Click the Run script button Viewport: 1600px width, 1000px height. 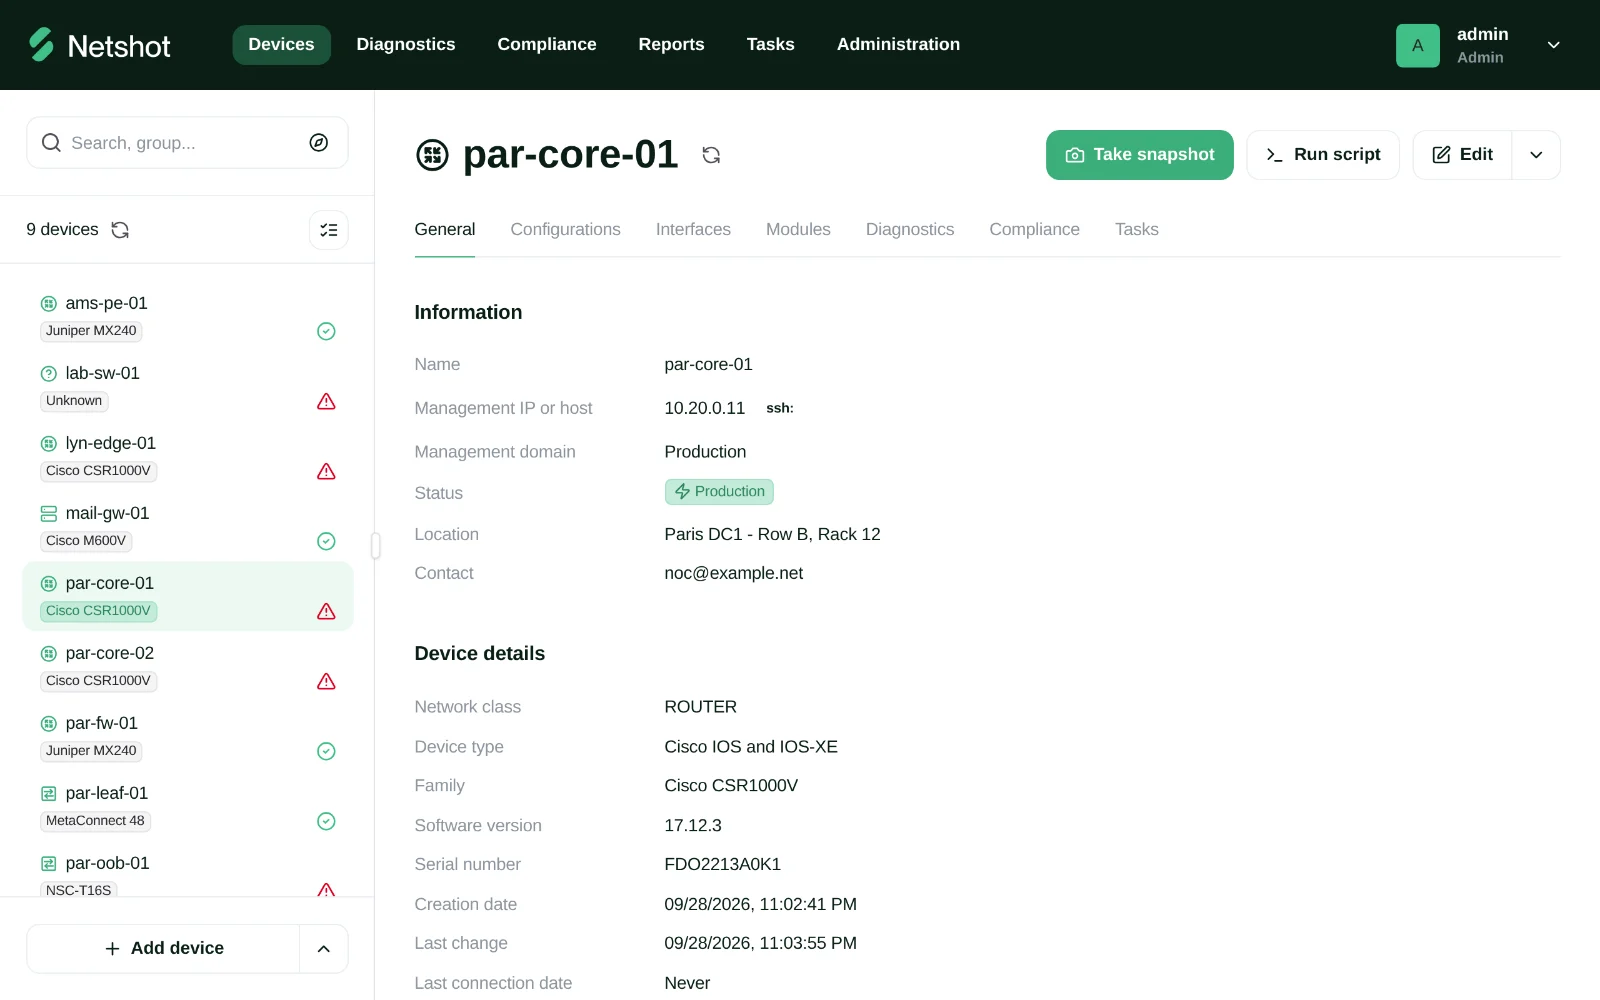click(1323, 155)
